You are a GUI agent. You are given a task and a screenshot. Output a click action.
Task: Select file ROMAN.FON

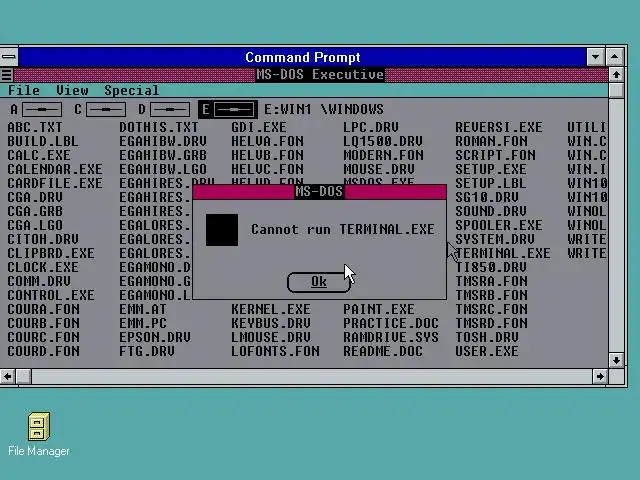491,141
